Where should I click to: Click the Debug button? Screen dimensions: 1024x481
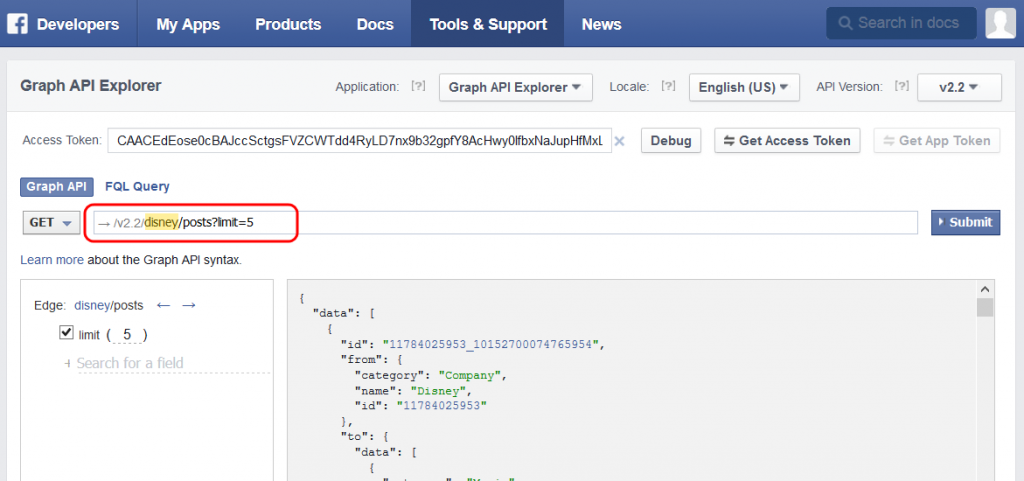(x=671, y=140)
